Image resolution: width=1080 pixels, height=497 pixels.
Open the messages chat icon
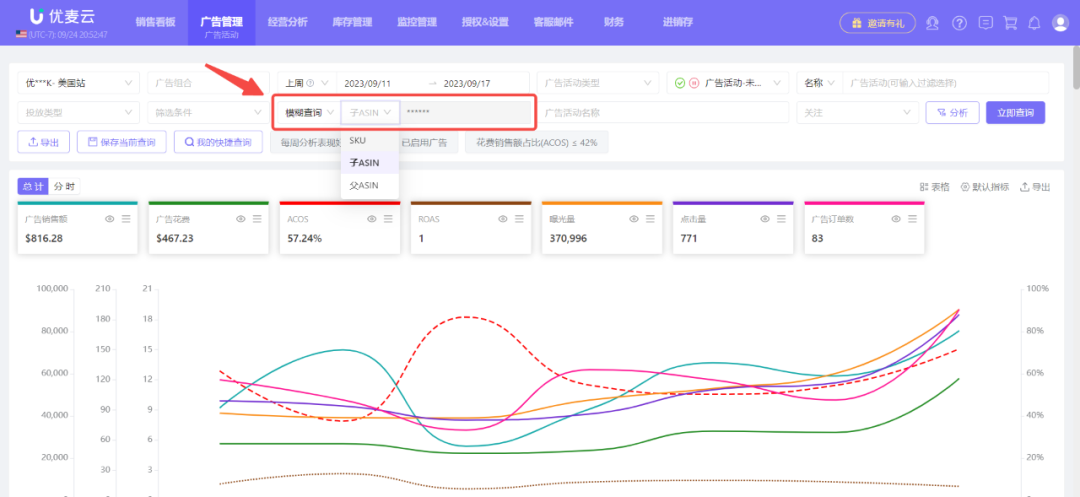[986, 23]
